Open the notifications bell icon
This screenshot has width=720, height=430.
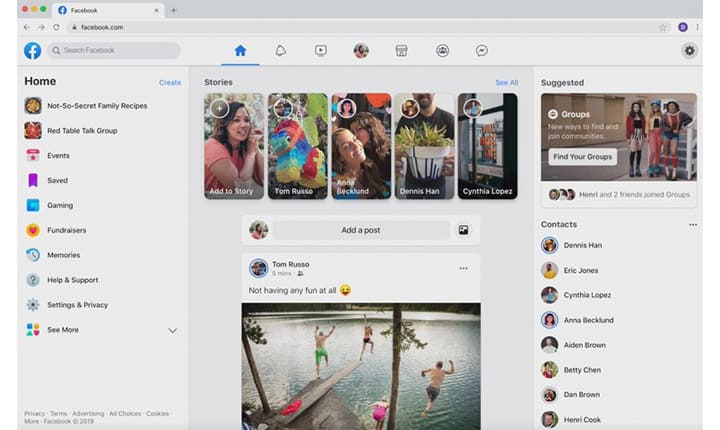(x=280, y=50)
